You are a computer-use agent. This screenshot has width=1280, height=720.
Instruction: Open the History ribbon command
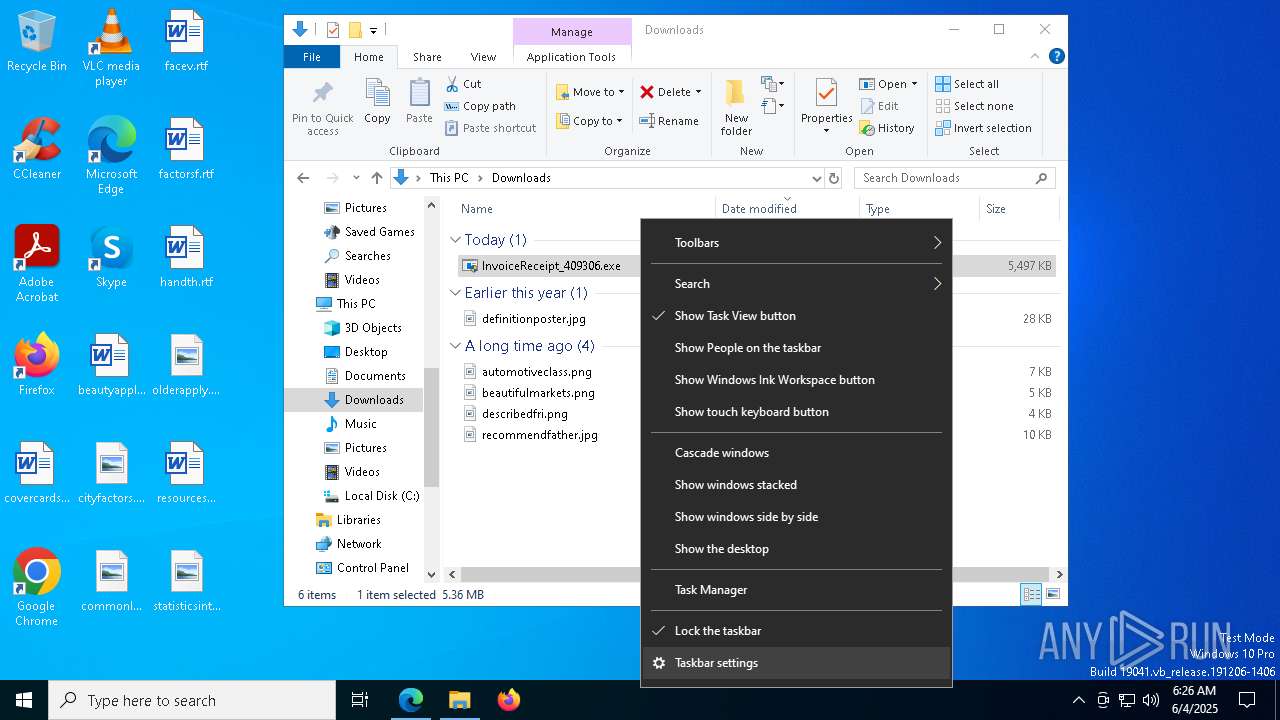[886, 128]
